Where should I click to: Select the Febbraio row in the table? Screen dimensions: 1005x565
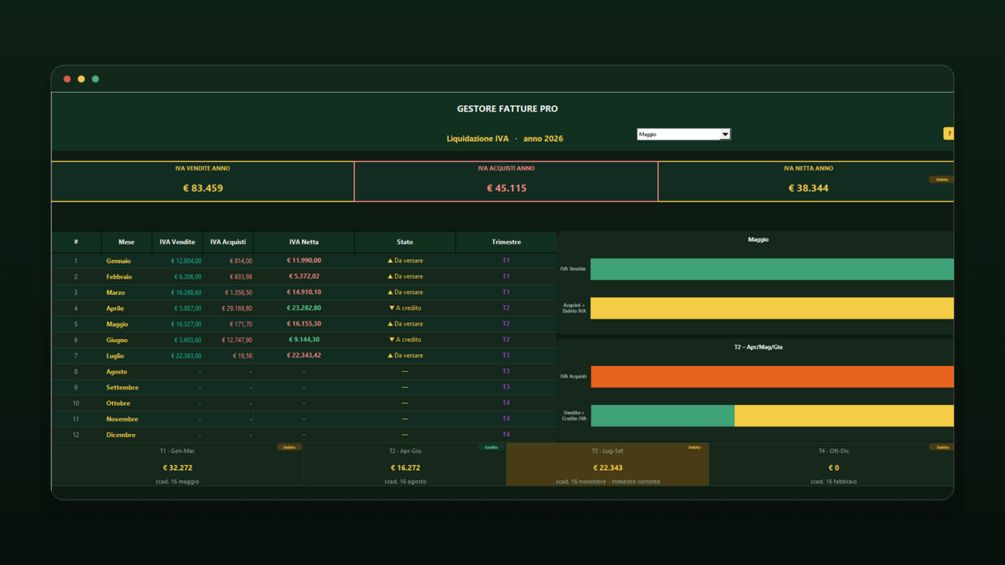coord(304,277)
